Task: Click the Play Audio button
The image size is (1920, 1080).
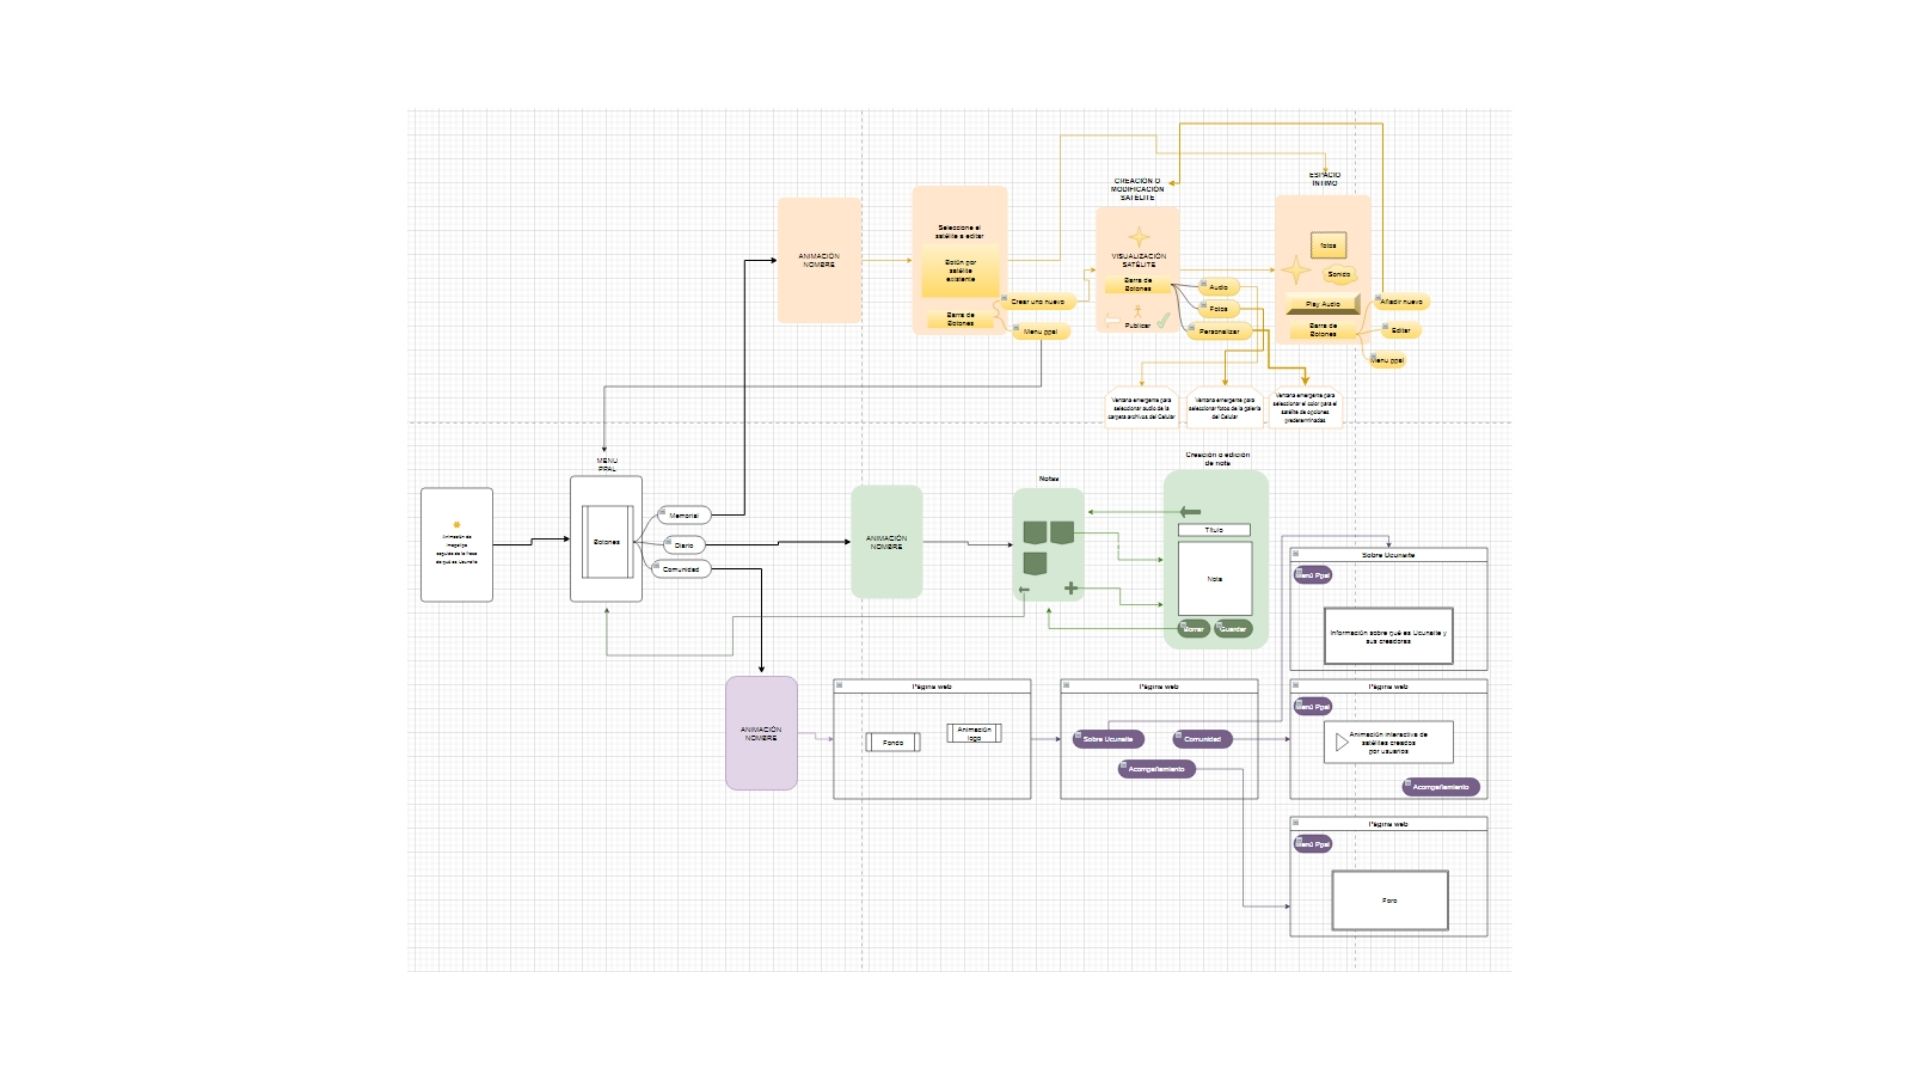Action: point(1323,304)
